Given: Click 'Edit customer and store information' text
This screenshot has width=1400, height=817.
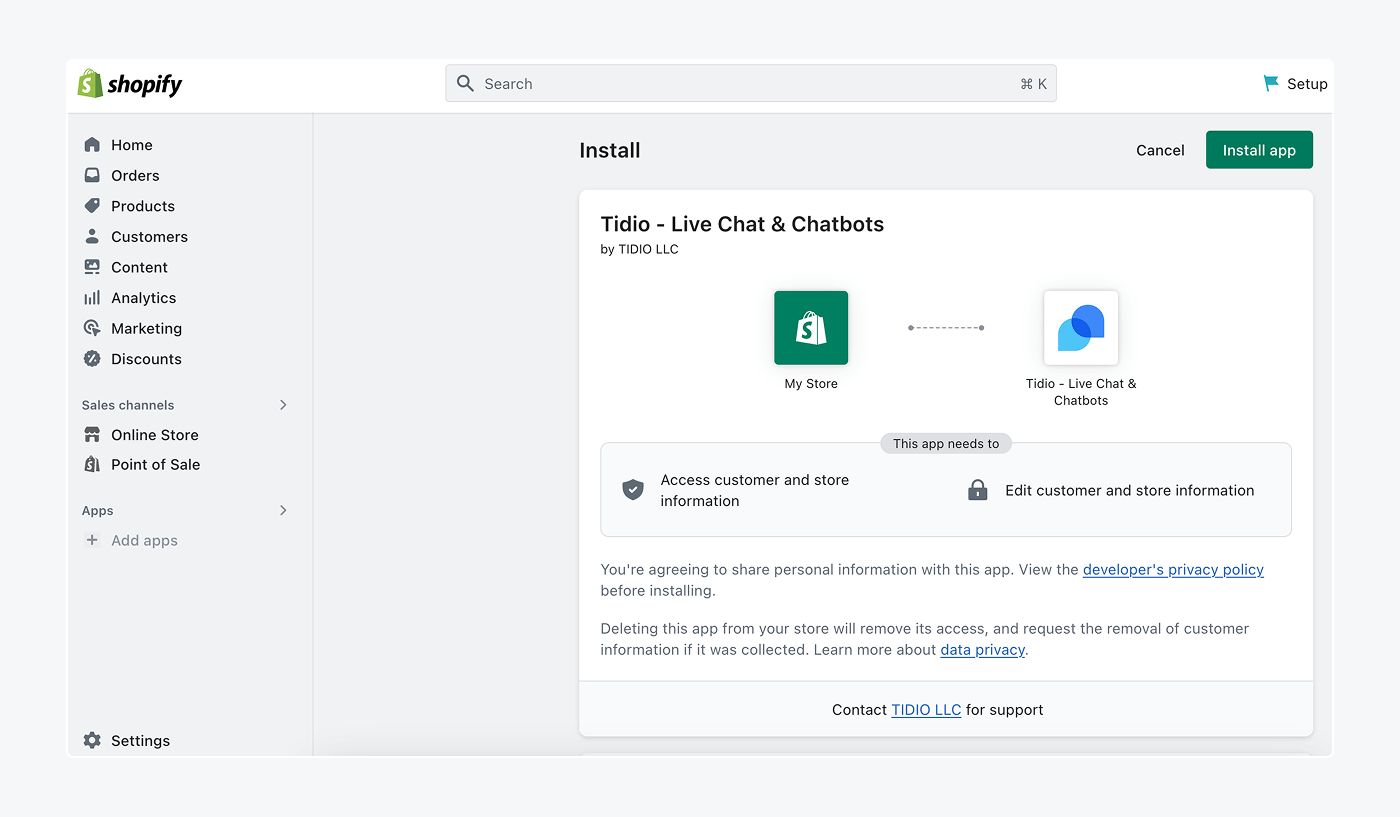Looking at the screenshot, I should [1129, 490].
